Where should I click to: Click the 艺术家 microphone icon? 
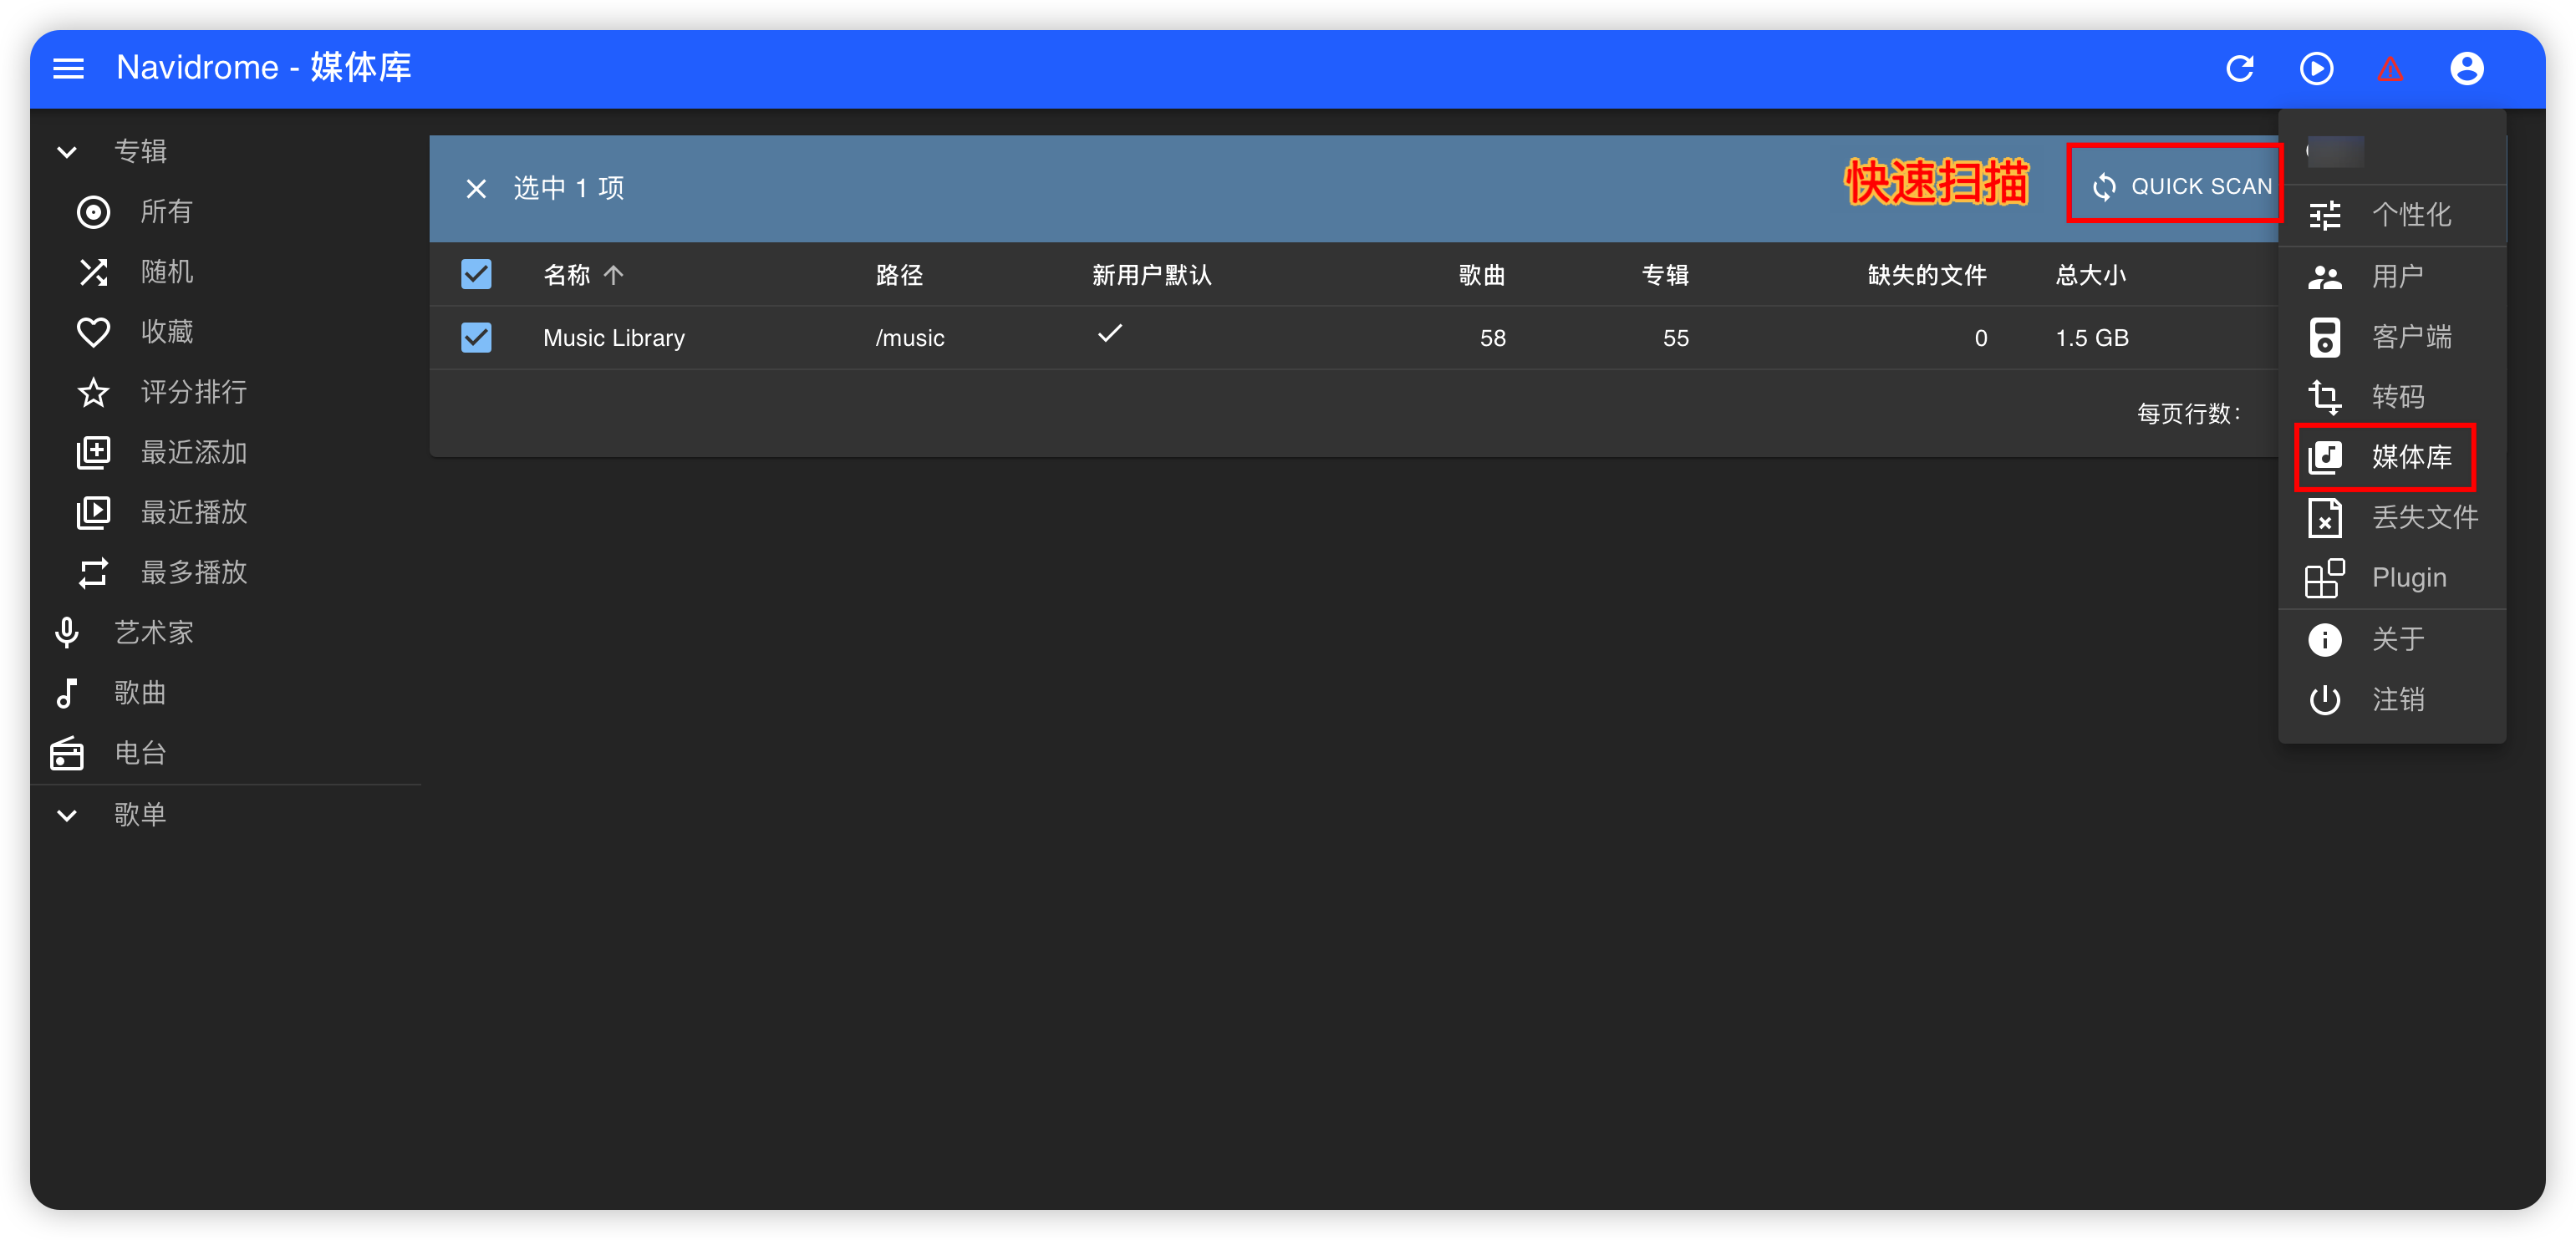[67, 632]
